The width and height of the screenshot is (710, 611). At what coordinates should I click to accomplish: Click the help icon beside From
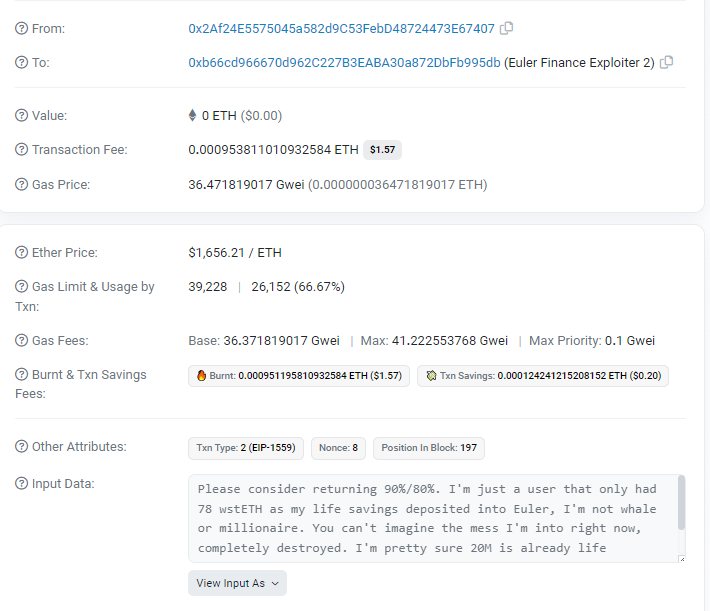pyautogui.click(x=21, y=29)
